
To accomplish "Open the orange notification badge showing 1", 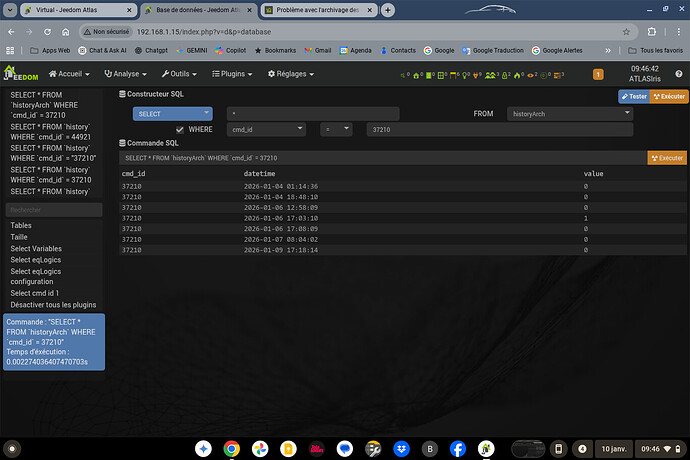I will click(x=598, y=74).
